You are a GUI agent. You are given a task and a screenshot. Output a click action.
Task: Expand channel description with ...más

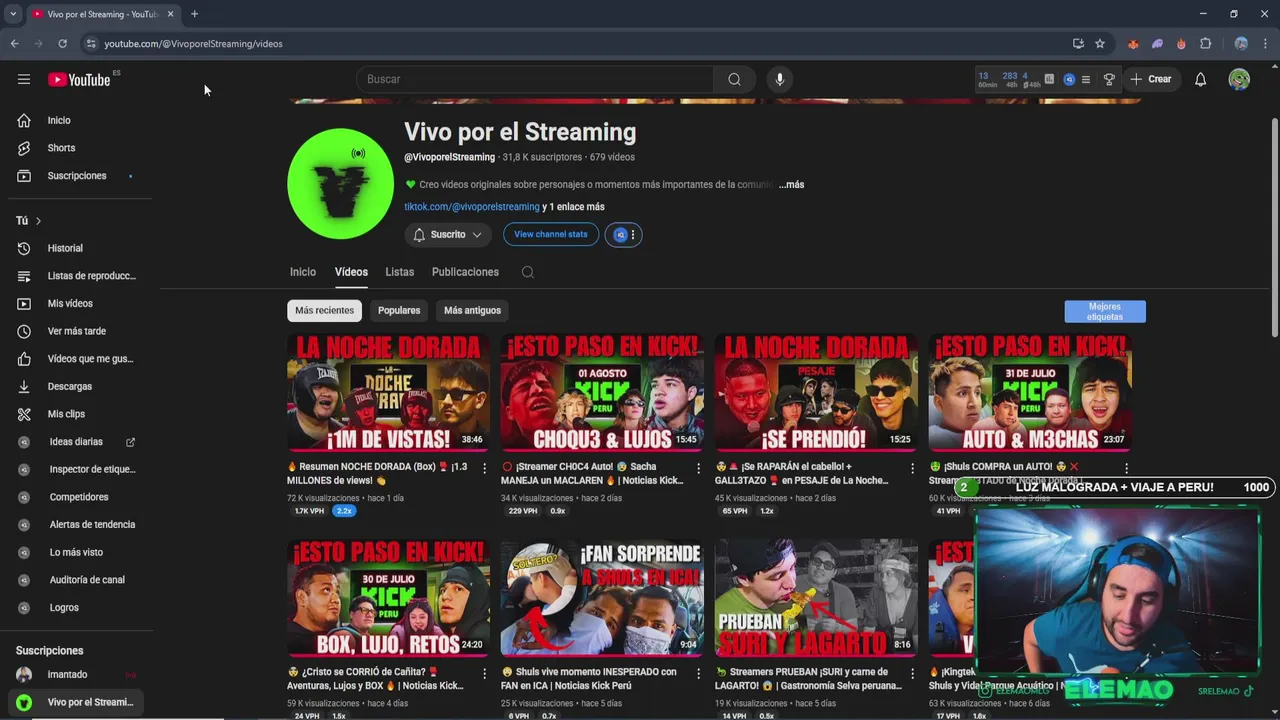click(791, 184)
